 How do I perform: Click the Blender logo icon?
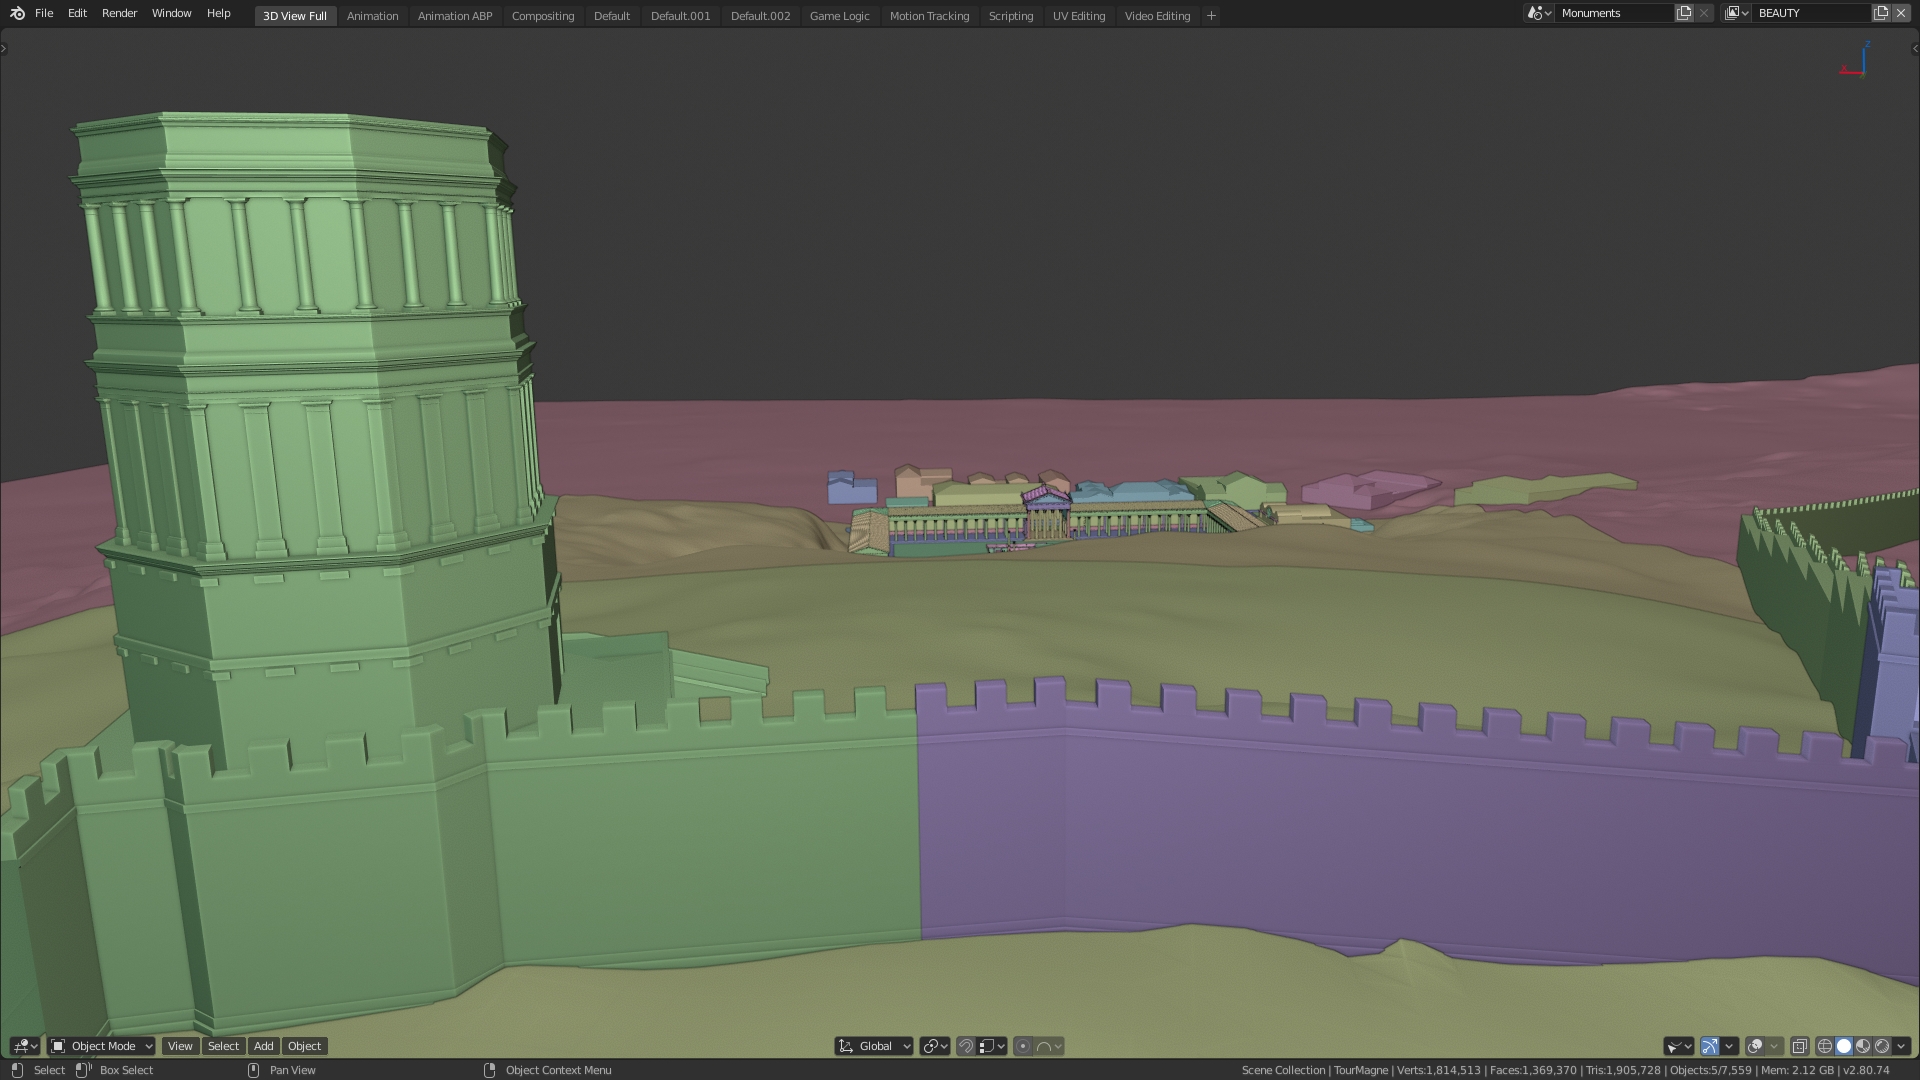(x=17, y=13)
